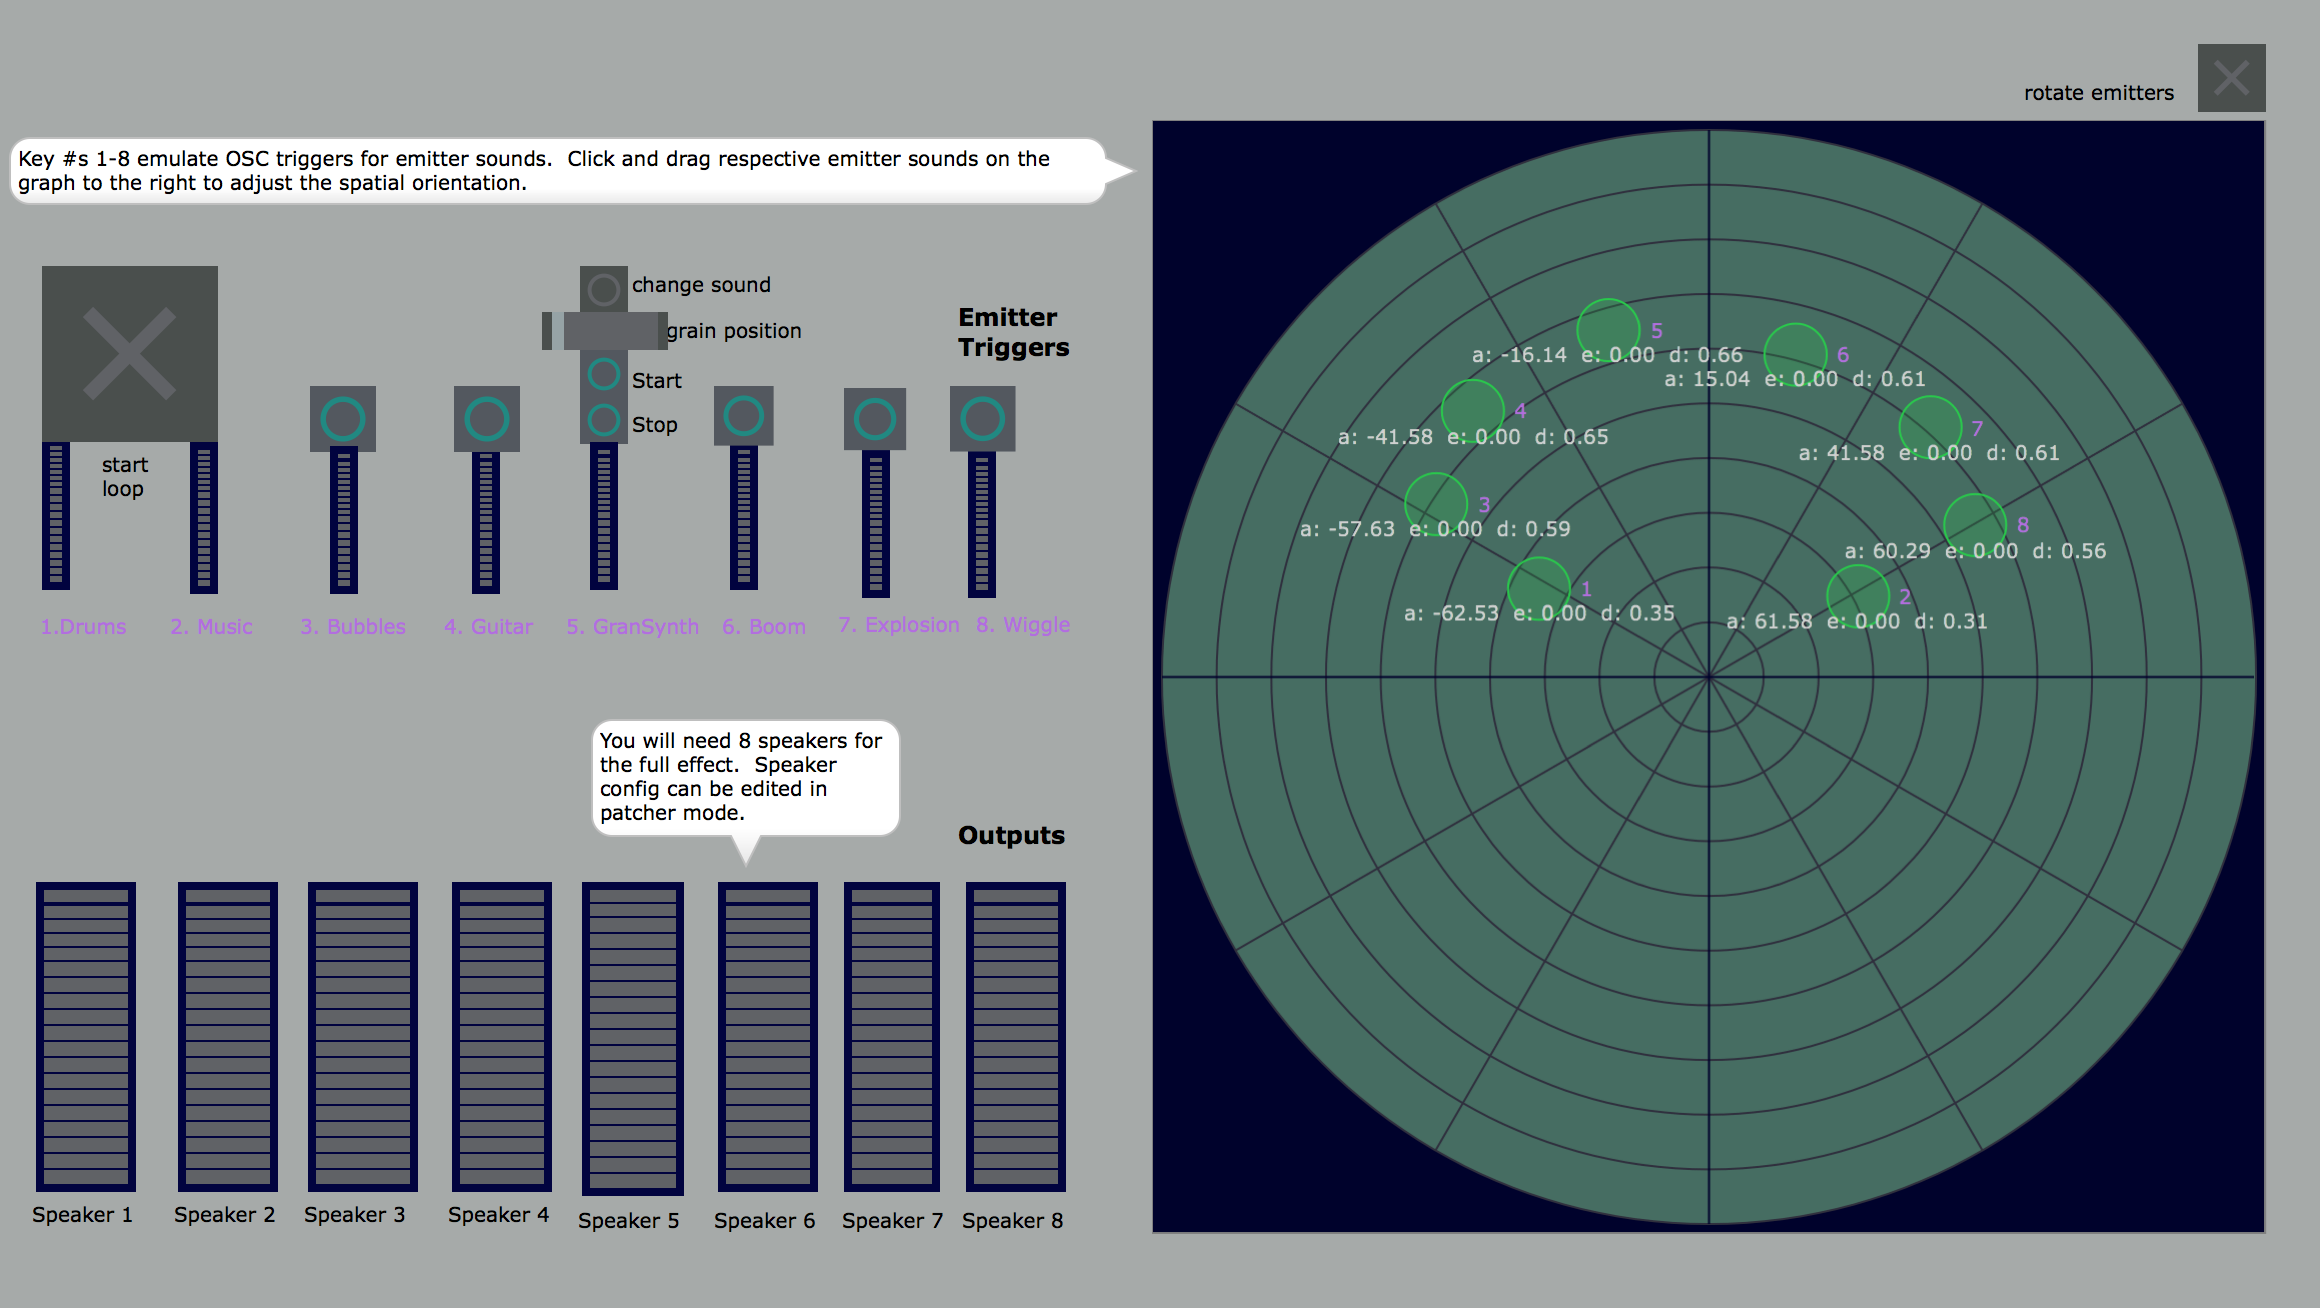Click the 'a: 15.04' readout of emitter 6
The width and height of the screenshot is (2320, 1308).
pos(1707,379)
